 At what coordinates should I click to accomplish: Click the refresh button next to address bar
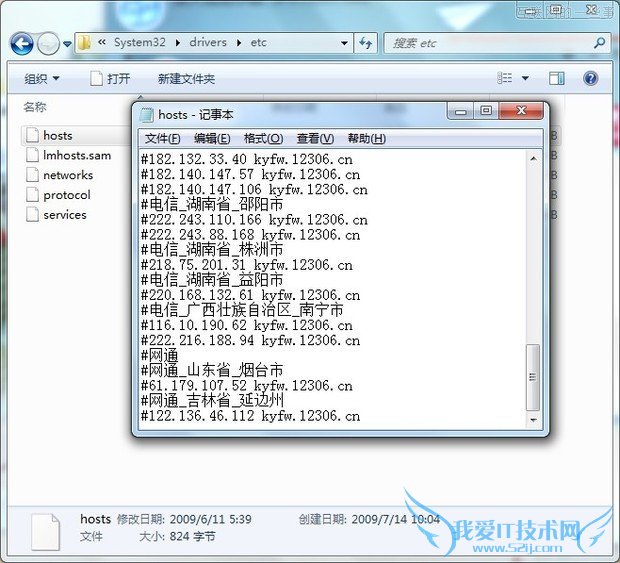[x=366, y=43]
